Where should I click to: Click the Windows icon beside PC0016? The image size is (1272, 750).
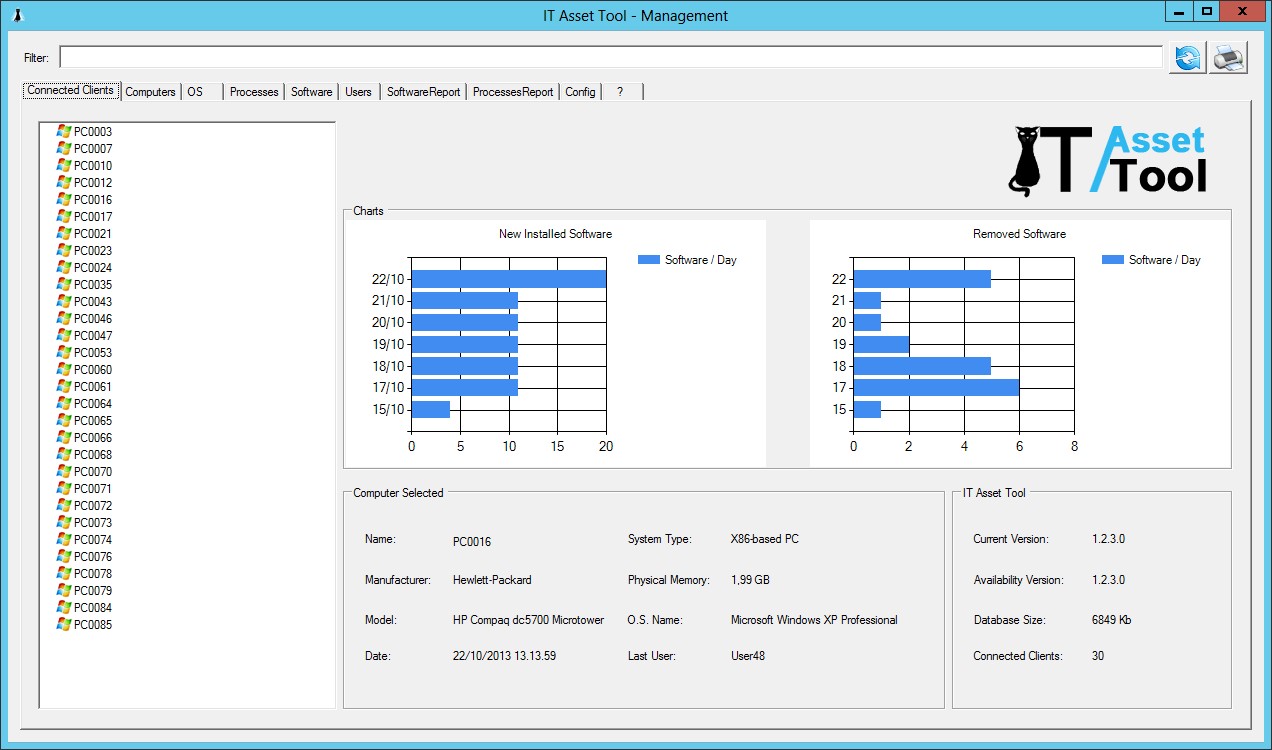pyautogui.click(x=62, y=199)
